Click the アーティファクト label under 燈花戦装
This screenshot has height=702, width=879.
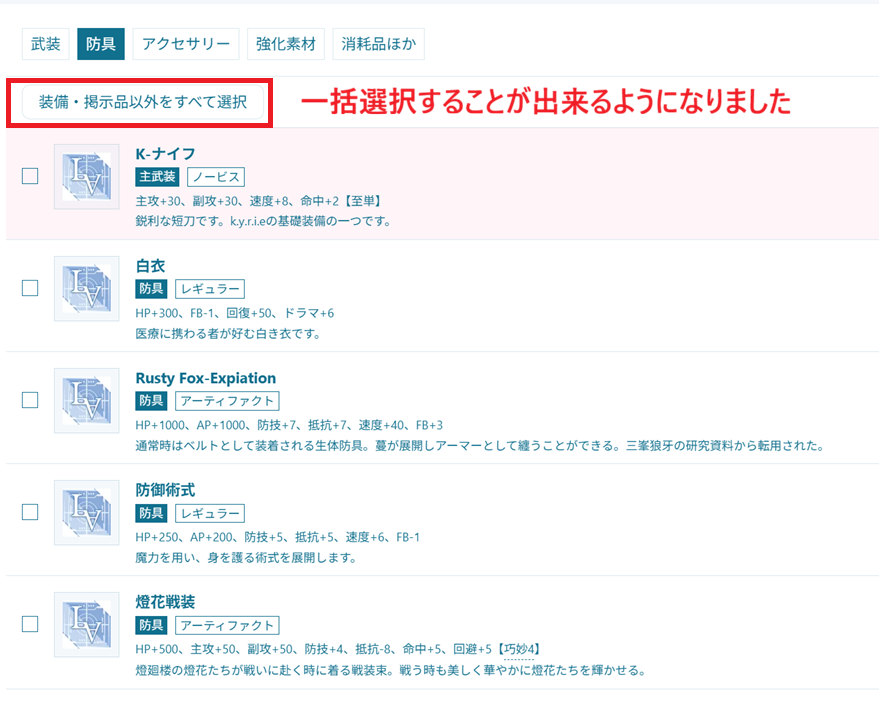(x=227, y=626)
